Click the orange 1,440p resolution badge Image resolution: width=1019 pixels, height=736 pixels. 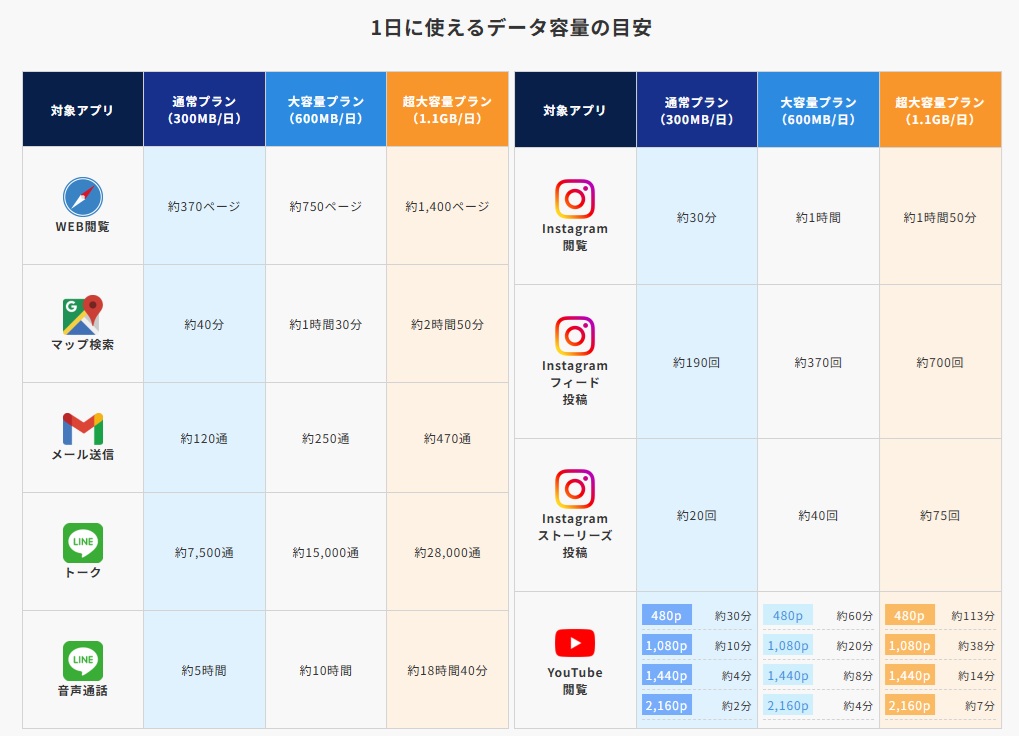pos(909,676)
